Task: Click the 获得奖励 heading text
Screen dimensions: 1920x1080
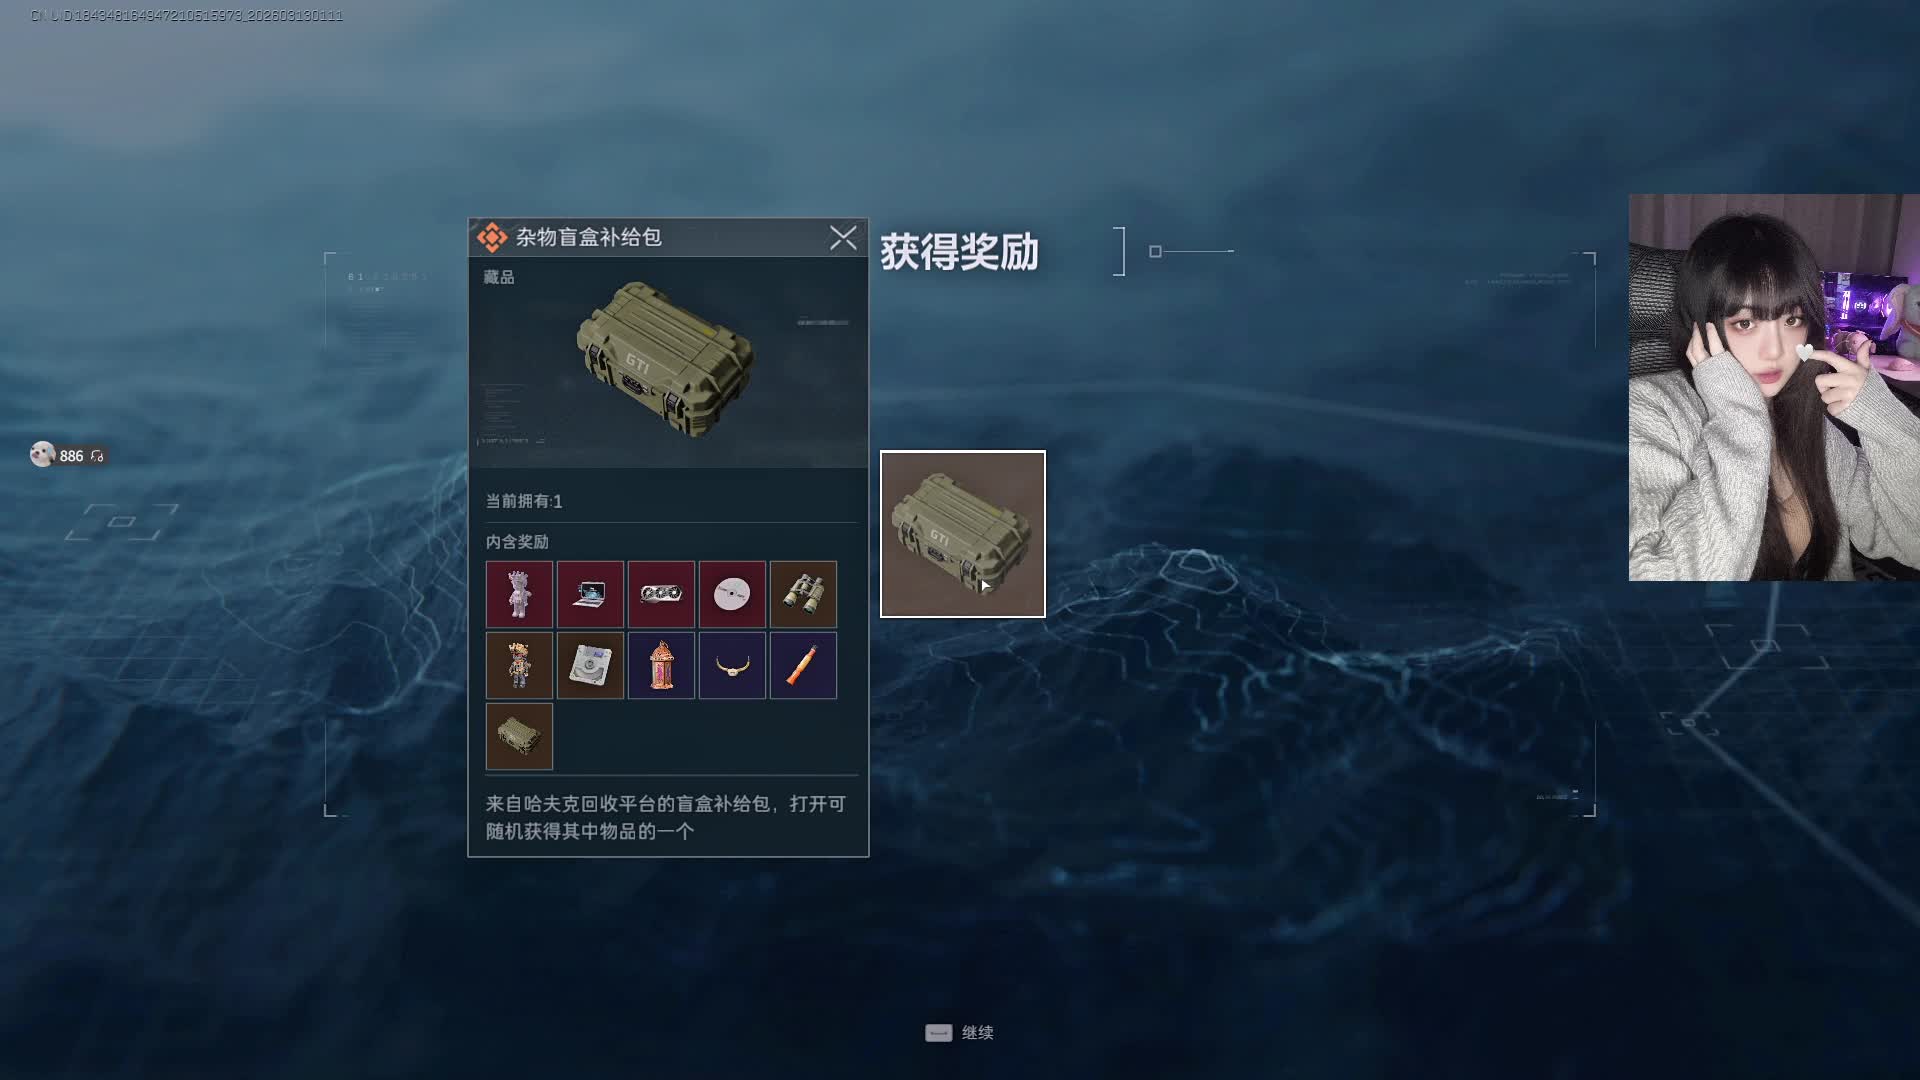Action: click(959, 252)
